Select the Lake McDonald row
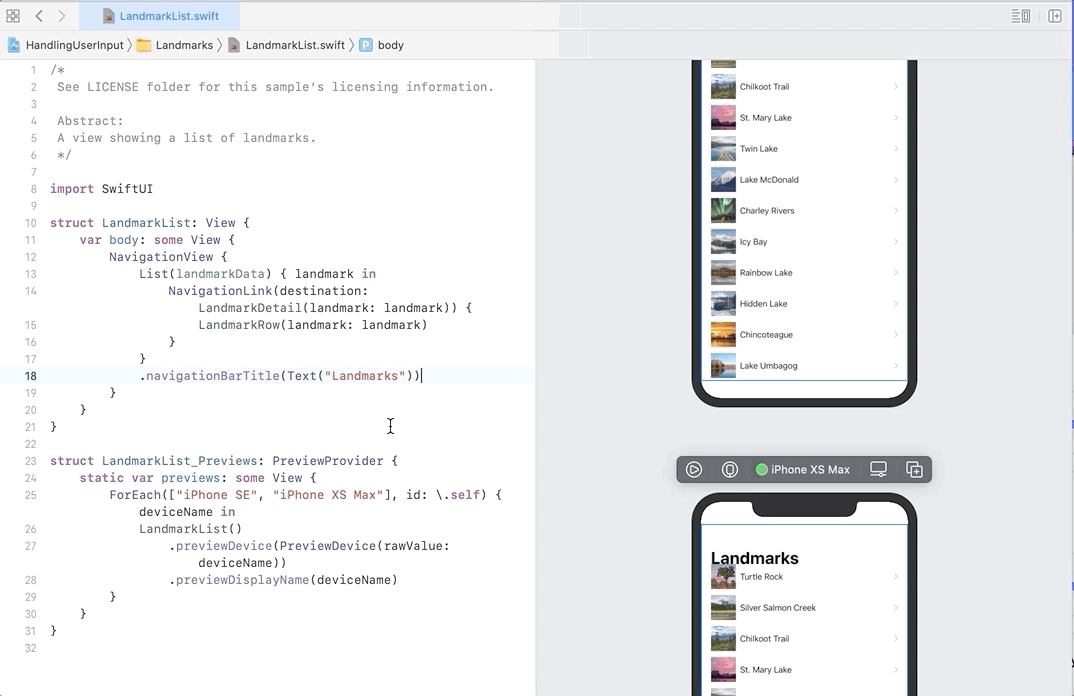Image resolution: width=1074 pixels, height=696 pixels. pyautogui.click(x=804, y=179)
